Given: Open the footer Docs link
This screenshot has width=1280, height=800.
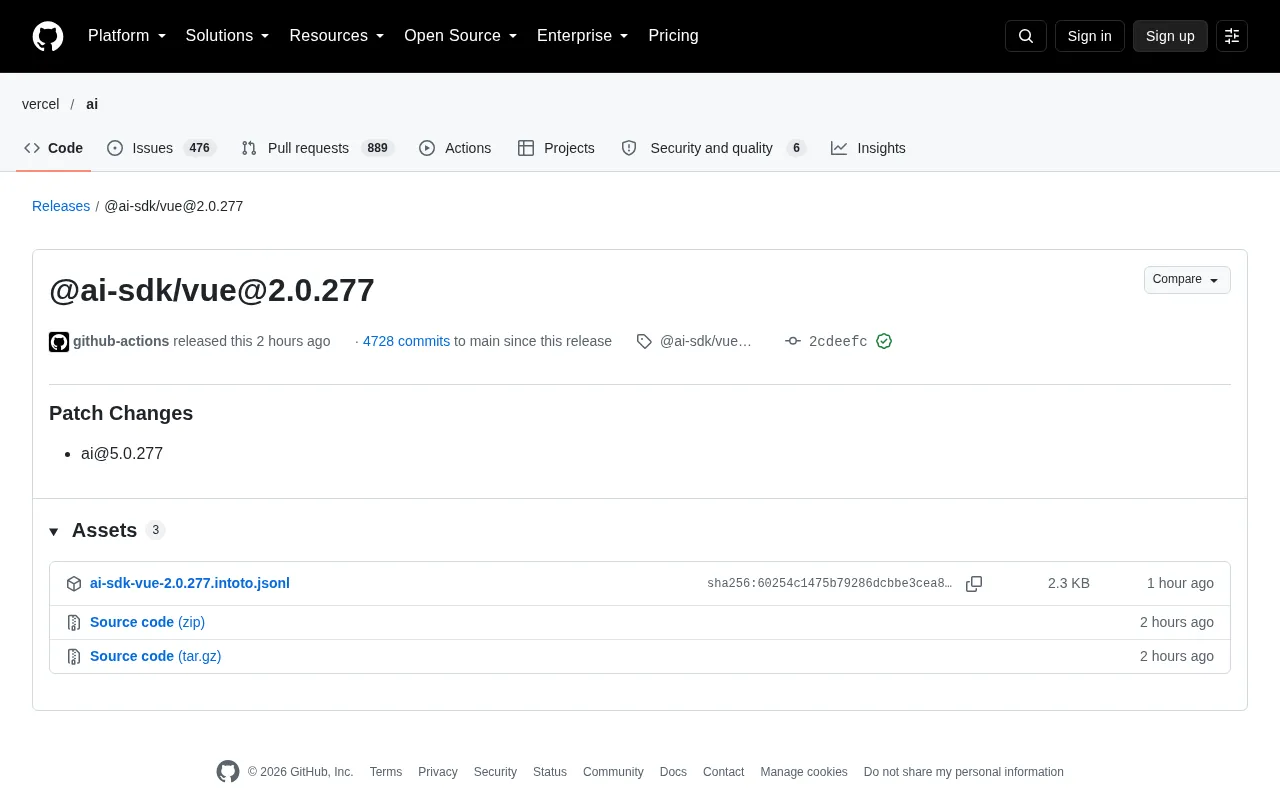Looking at the screenshot, I should pos(673,772).
